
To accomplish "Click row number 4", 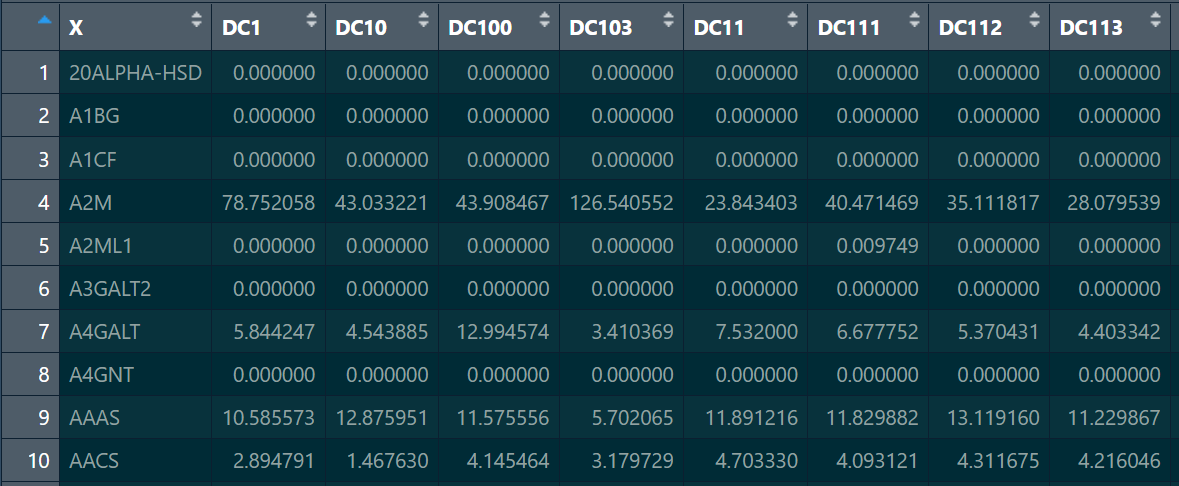I will point(44,202).
